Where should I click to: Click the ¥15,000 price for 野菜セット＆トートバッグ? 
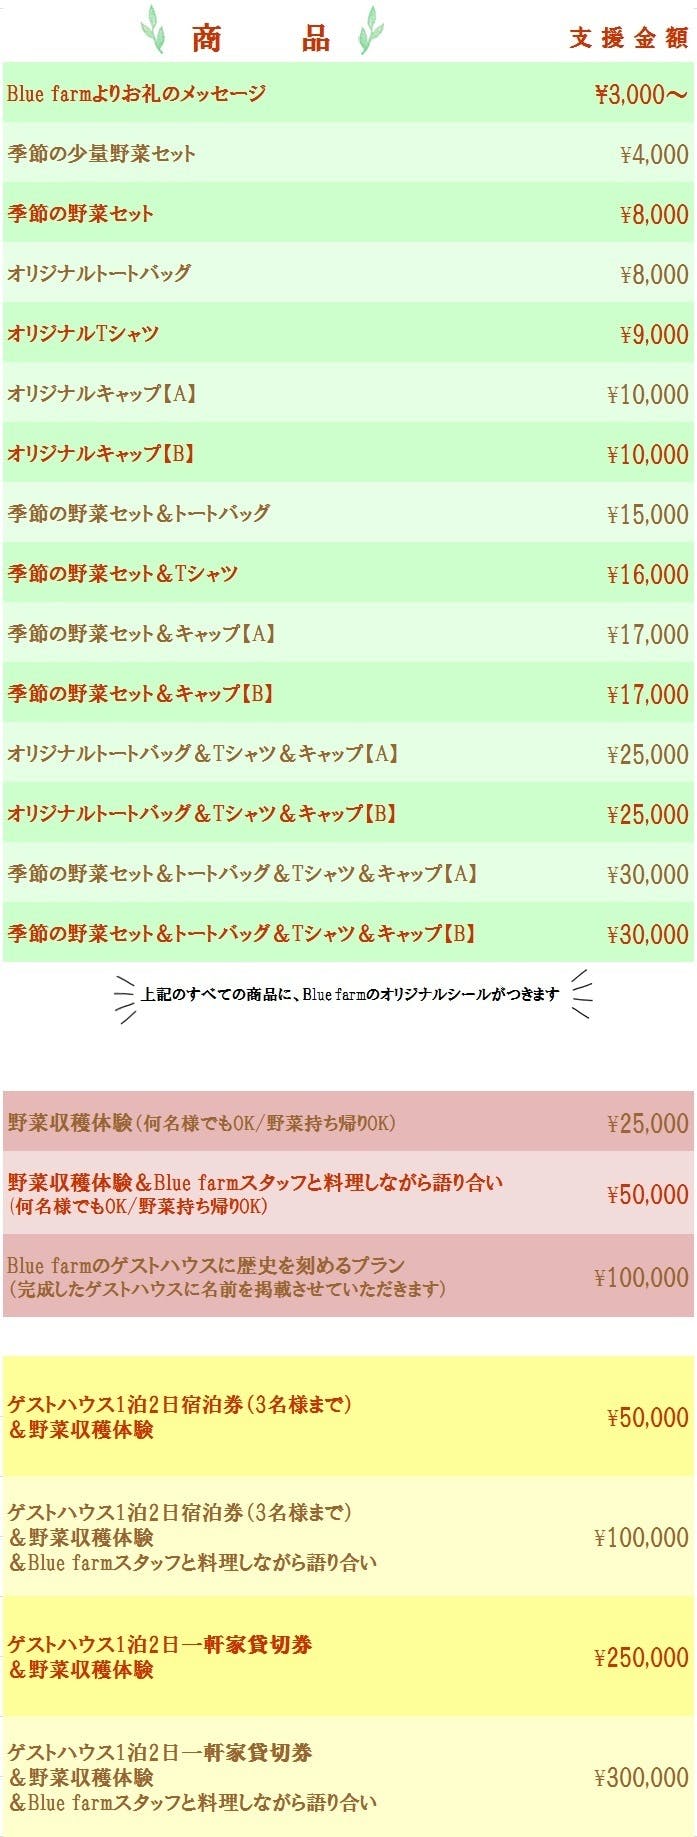[x=648, y=514]
